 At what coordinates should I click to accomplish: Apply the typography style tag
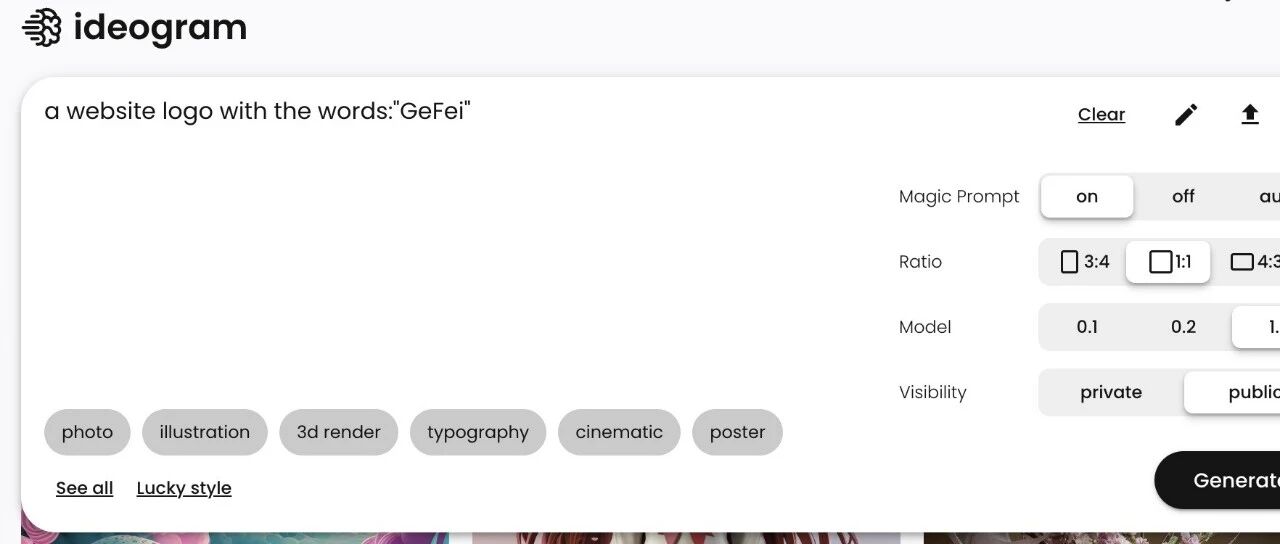tap(478, 432)
